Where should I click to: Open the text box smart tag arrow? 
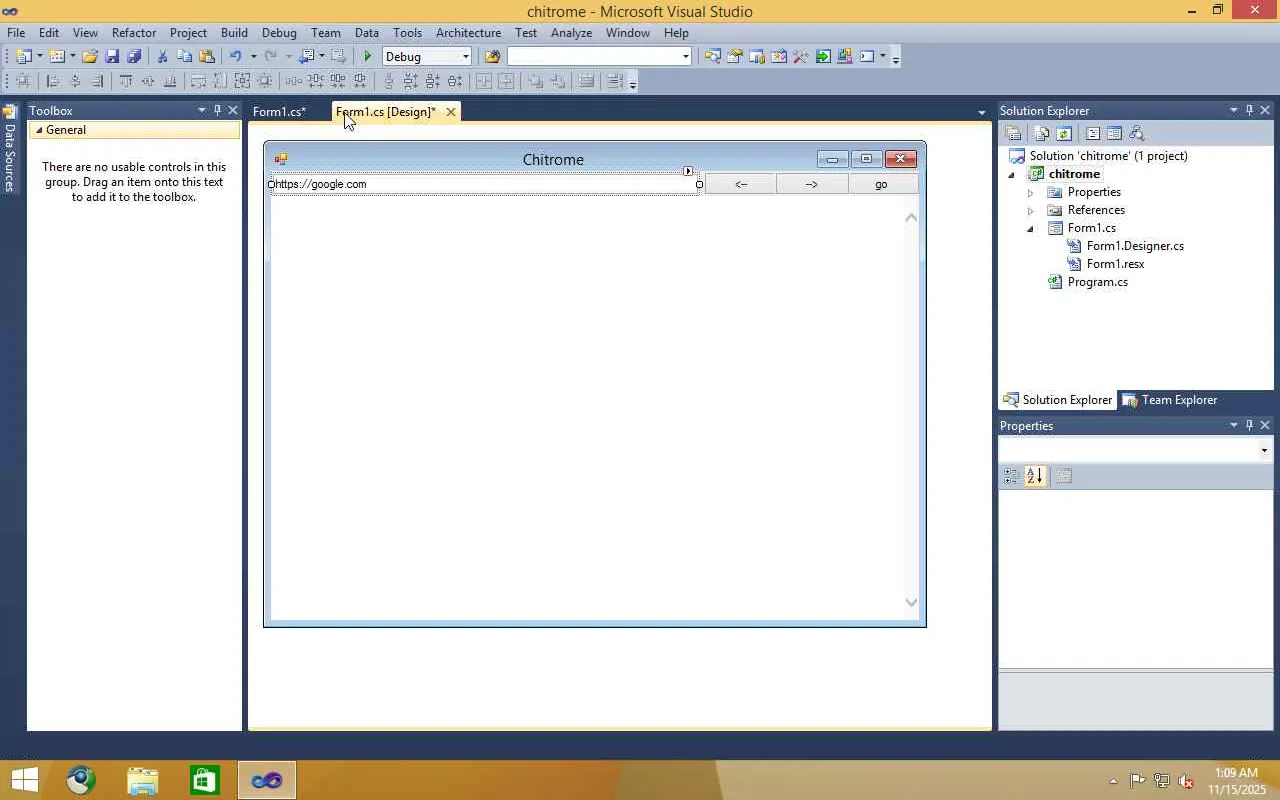688,171
